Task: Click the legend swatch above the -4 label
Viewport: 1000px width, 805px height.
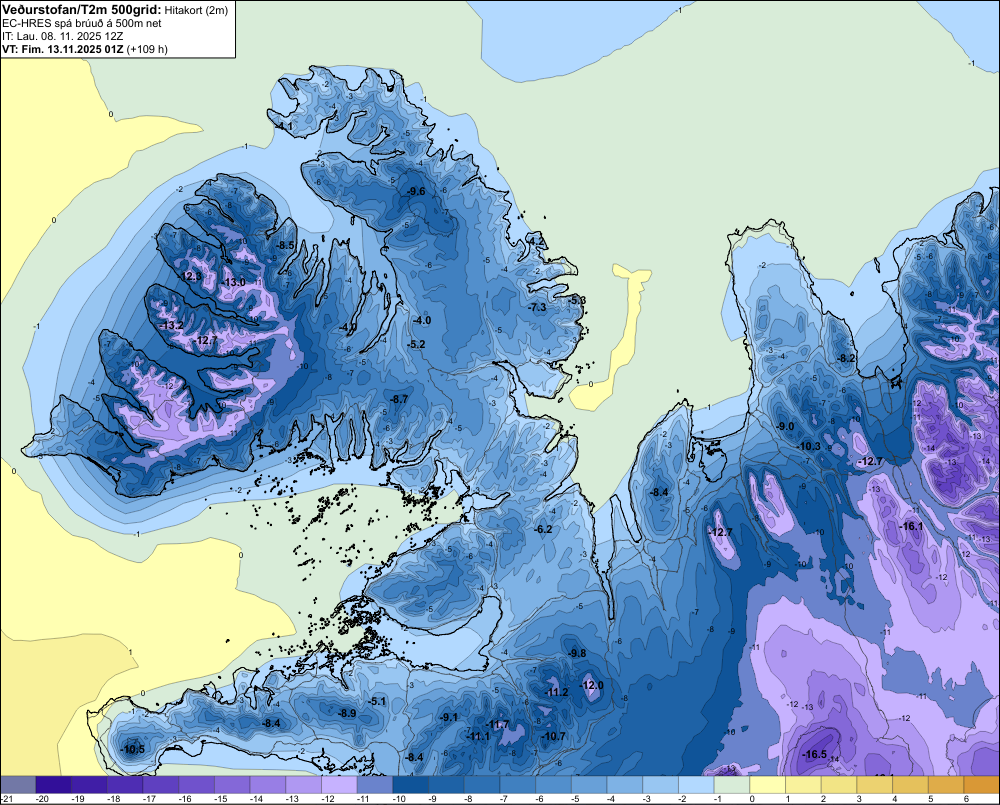Action: (x=625, y=785)
